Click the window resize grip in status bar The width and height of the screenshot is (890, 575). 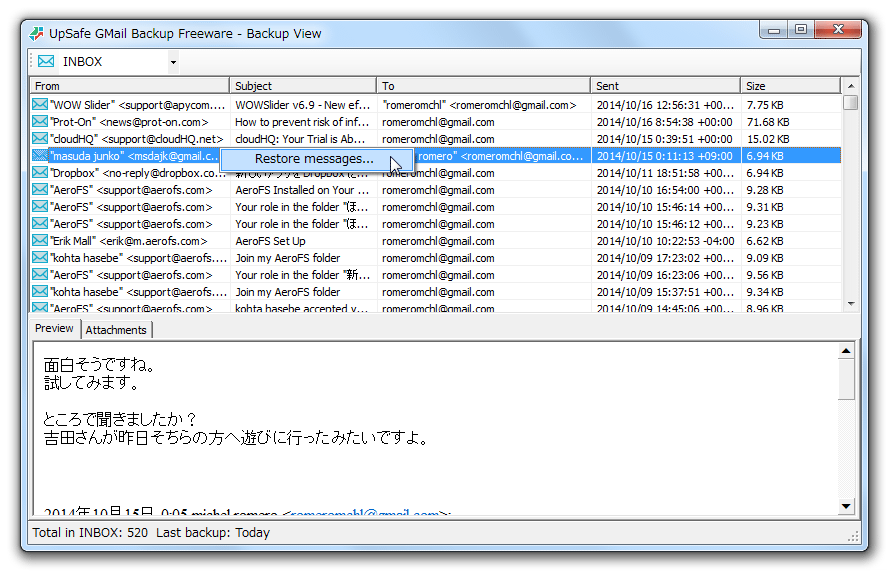[x=853, y=536]
